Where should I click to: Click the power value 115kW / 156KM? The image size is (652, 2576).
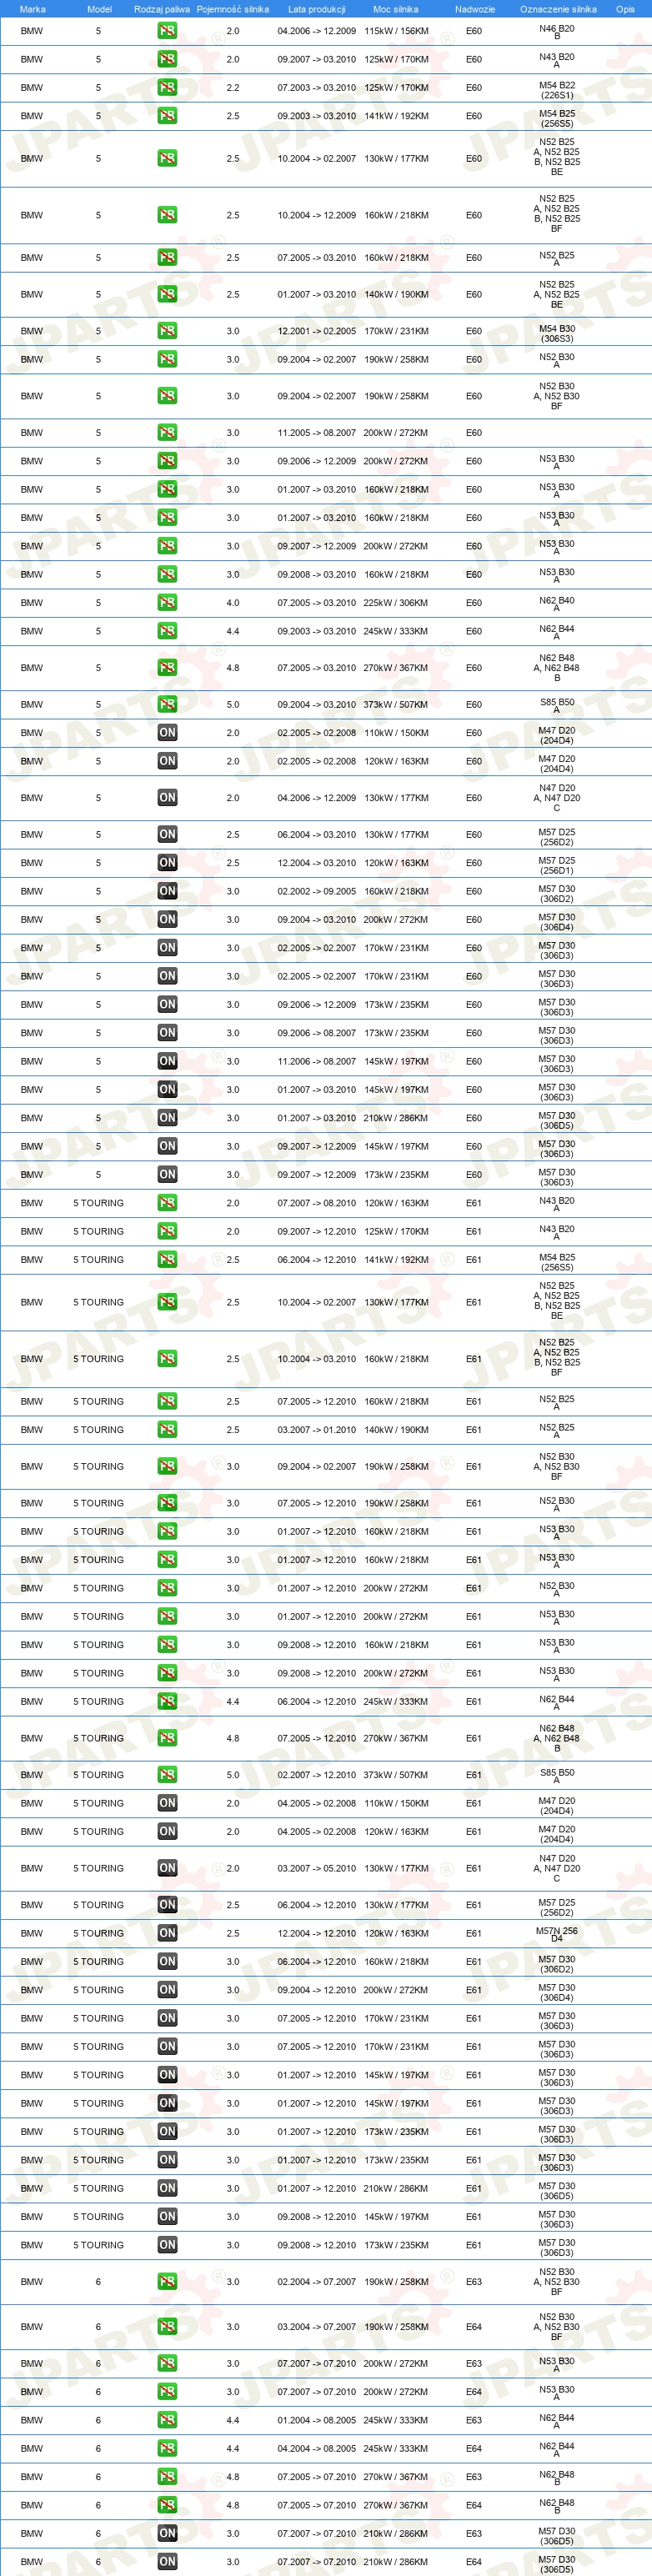[396, 31]
